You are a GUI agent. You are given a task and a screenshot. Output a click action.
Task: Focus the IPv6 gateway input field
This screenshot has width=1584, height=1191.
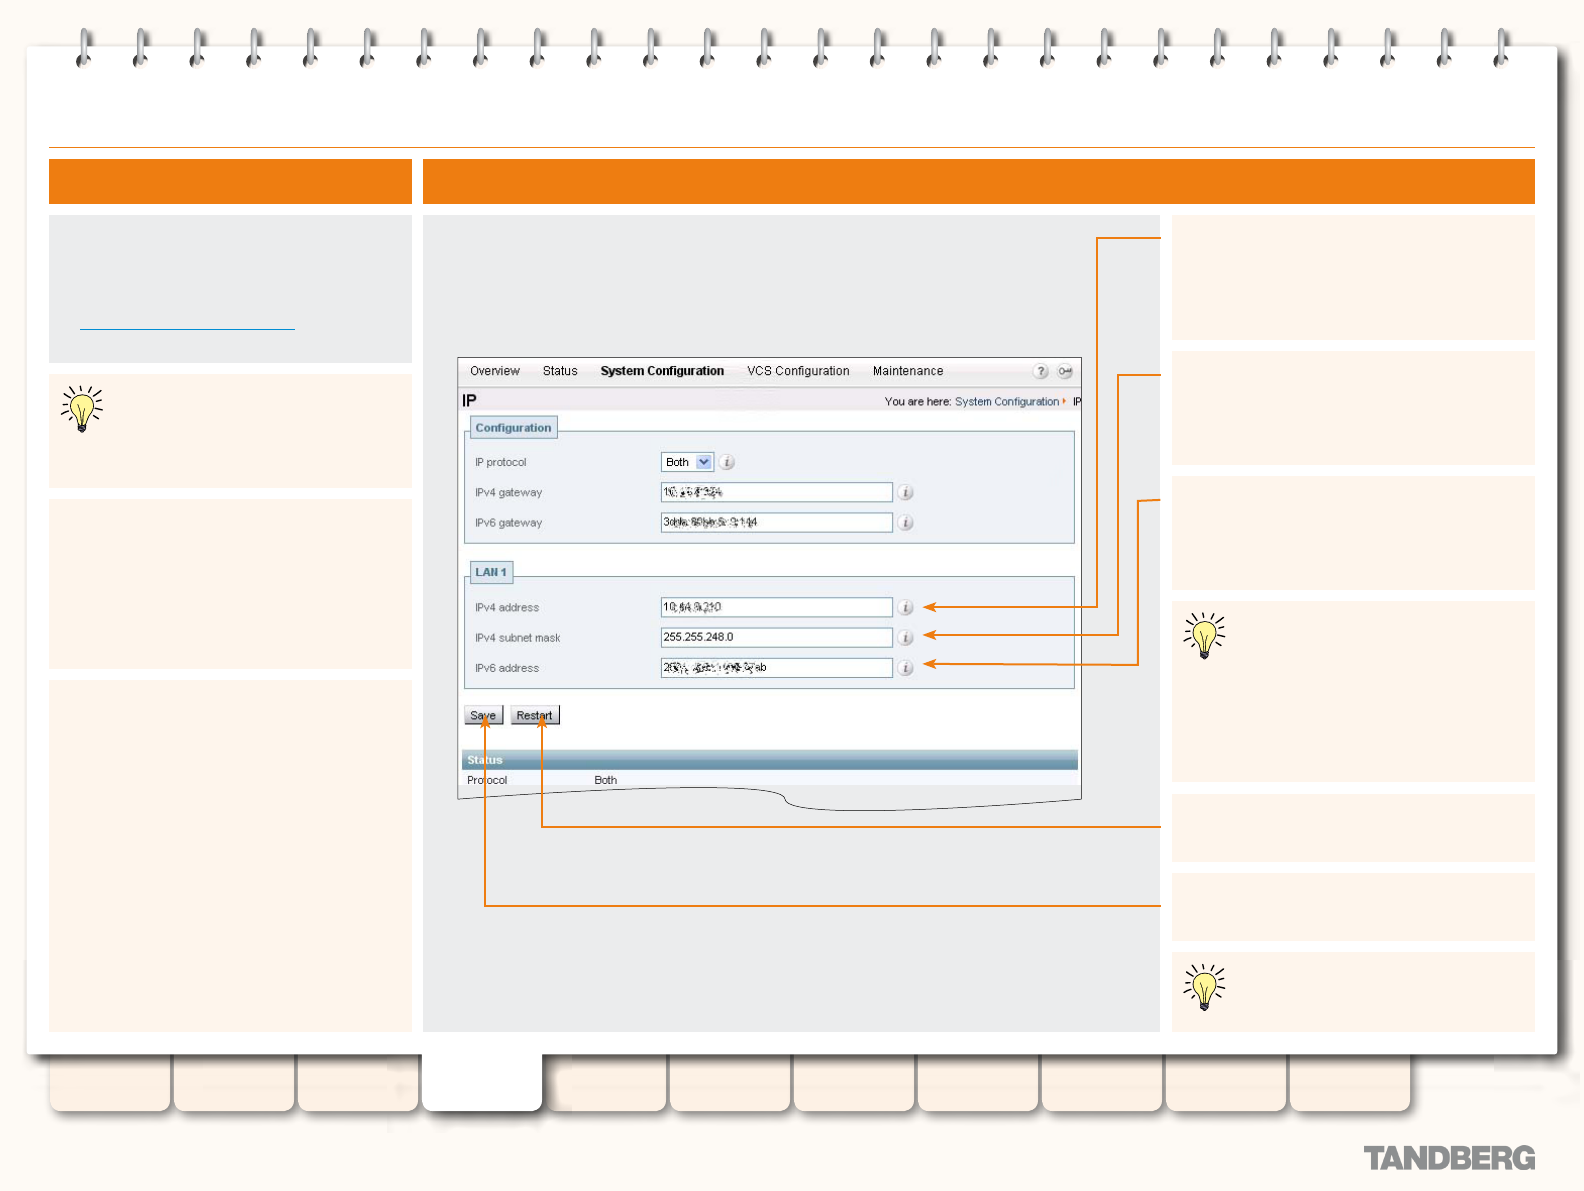click(776, 522)
